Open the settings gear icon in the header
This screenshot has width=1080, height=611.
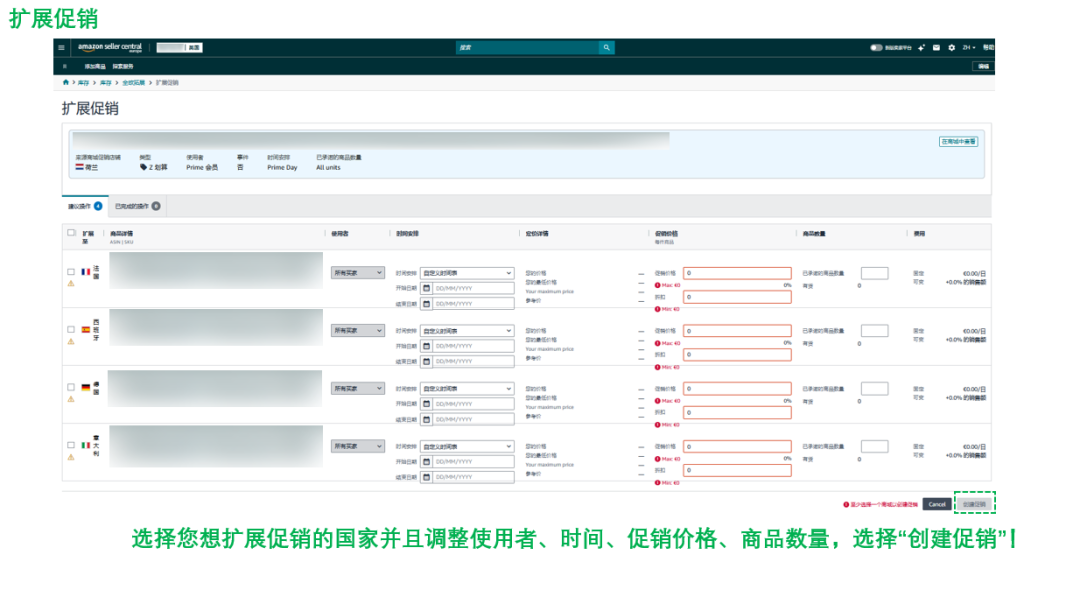[952, 48]
